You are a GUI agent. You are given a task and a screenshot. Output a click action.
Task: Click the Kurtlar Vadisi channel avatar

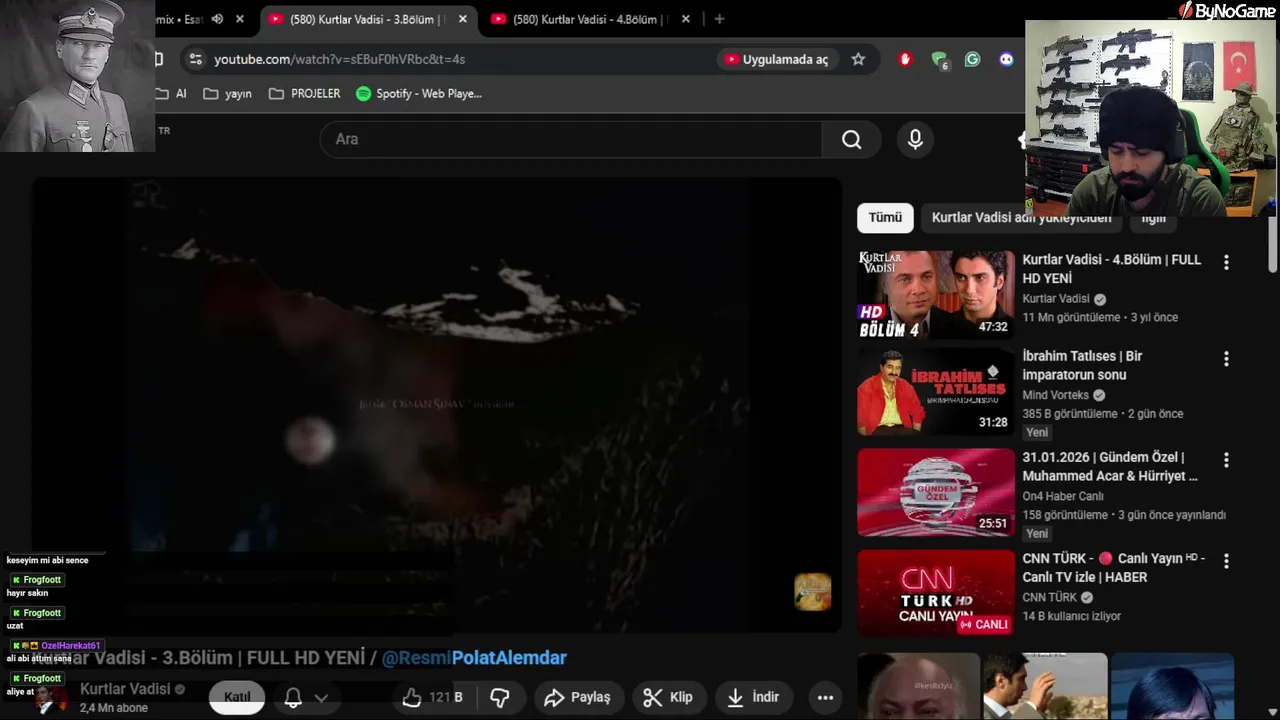[x=51, y=697]
